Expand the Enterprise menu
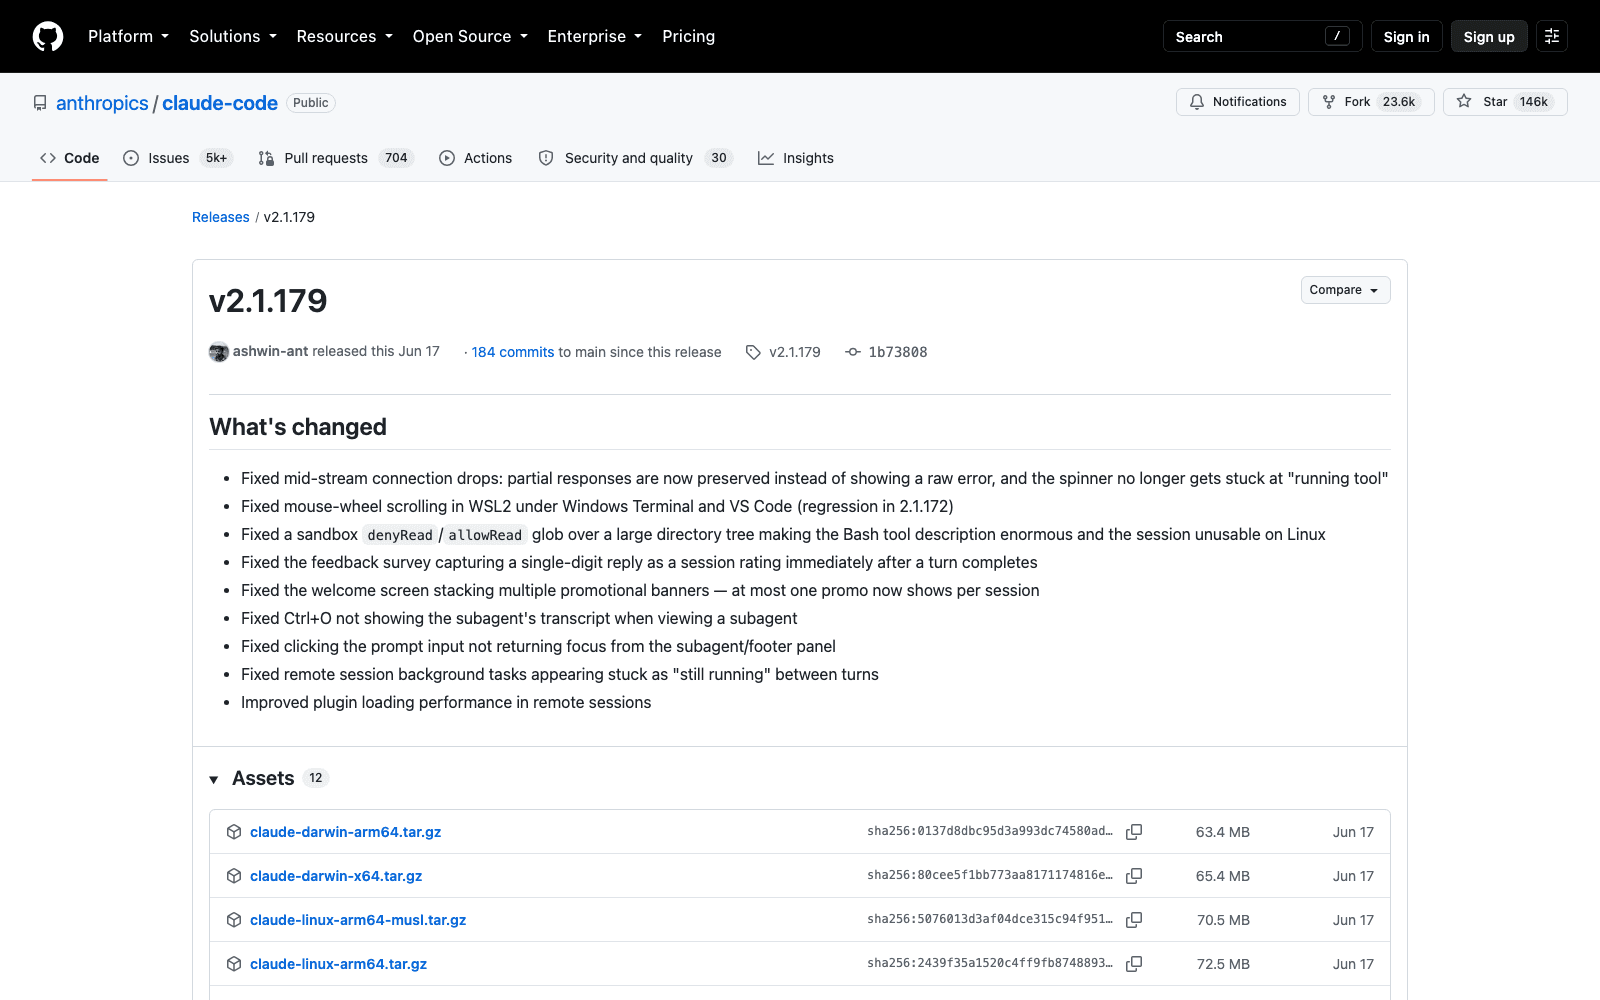The width and height of the screenshot is (1600, 1000). tap(595, 36)
